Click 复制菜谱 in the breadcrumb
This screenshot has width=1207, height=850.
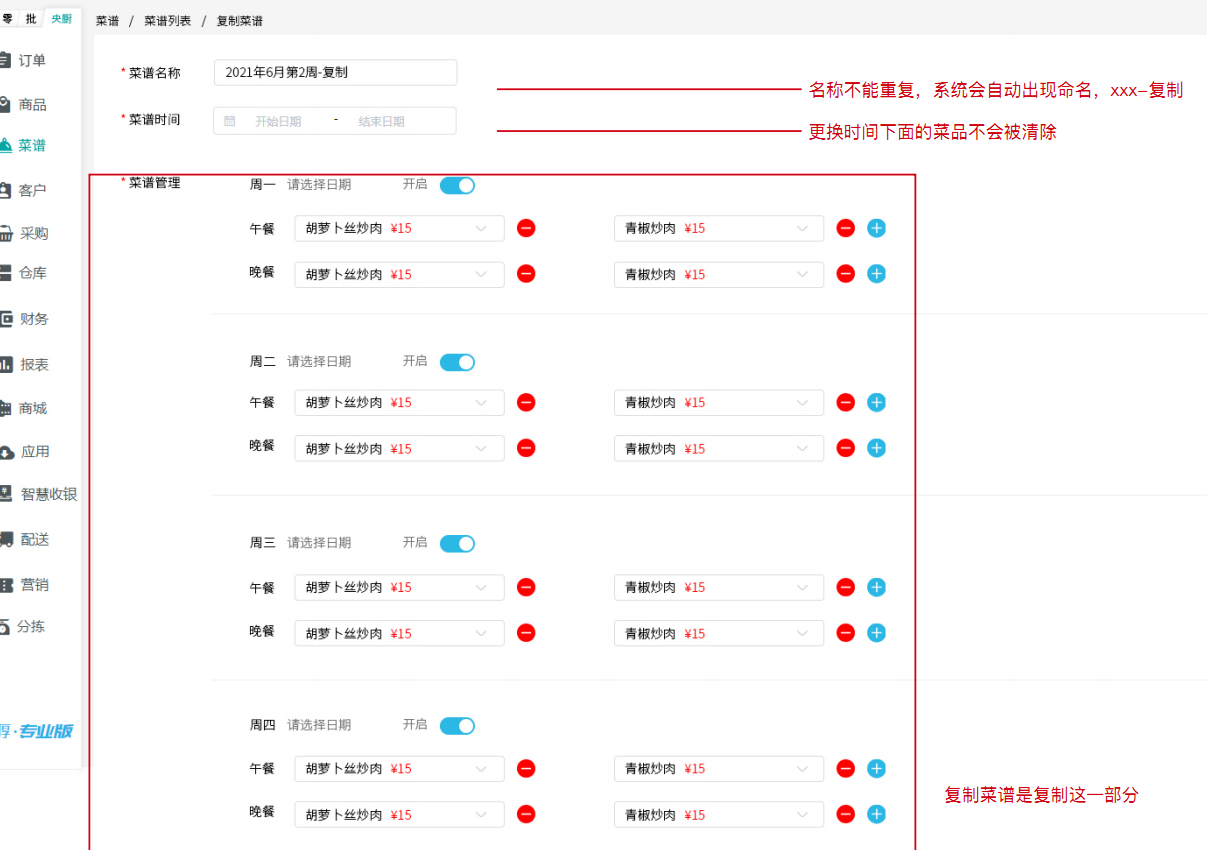(x=240, y=20)
